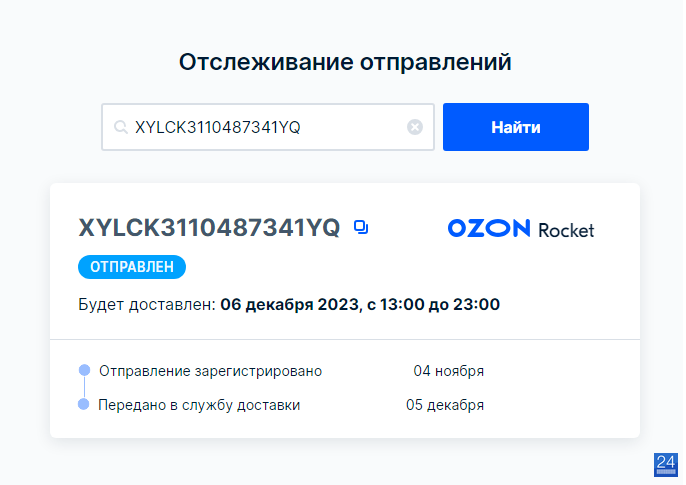Click the second timeline dot for delivery handoff
Screen dimensions: 686x485
point(84,404)
